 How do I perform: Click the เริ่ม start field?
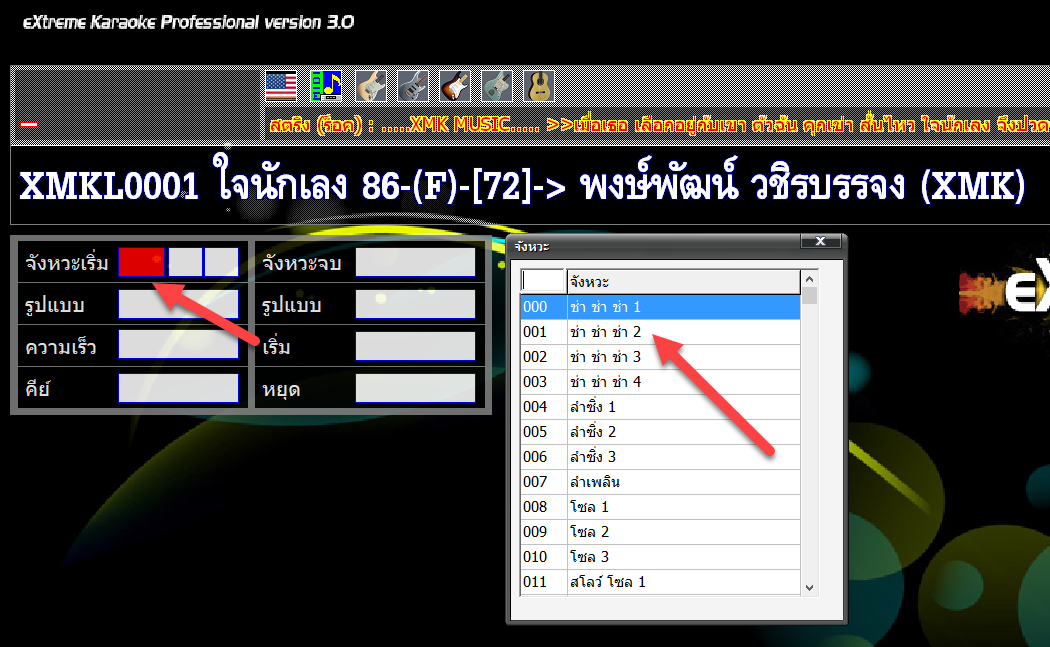[x=415, y=346]
